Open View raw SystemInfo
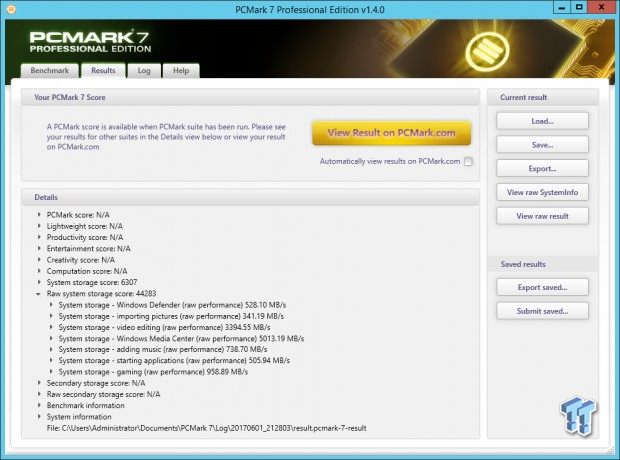 (542, 192)
